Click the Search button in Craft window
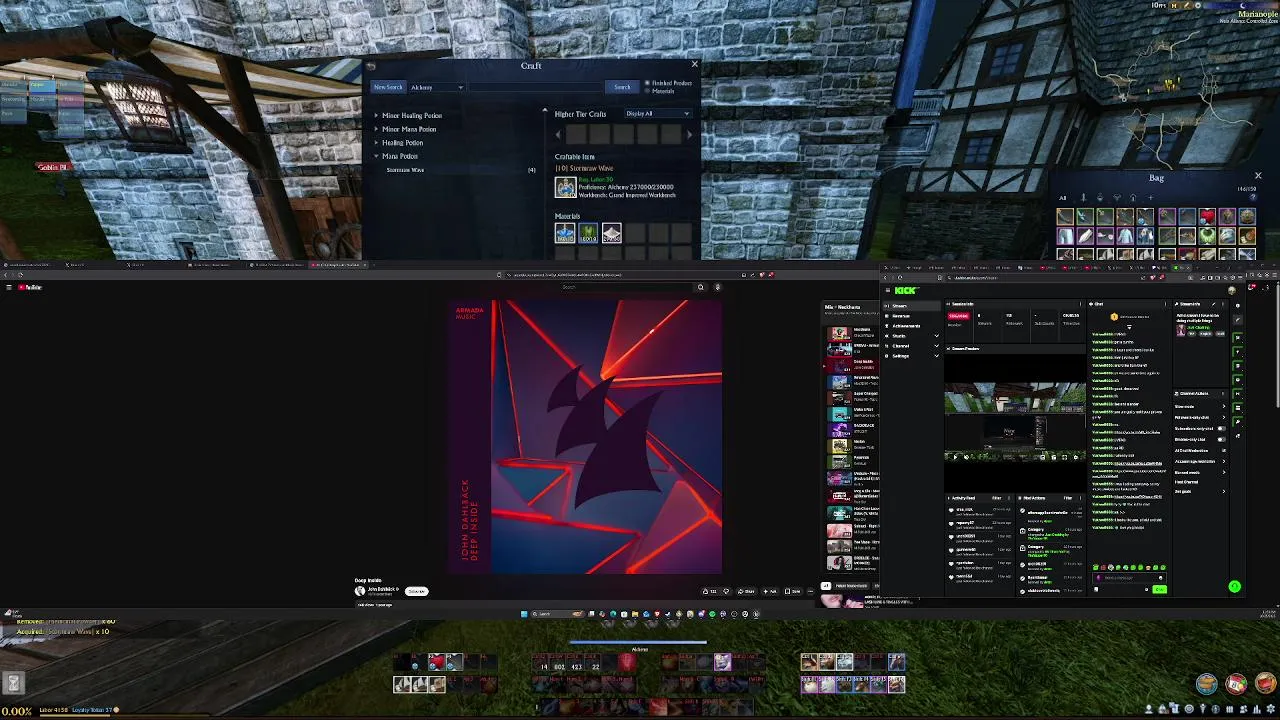This screenshot has width=1280, height=720. pos(622,87)
